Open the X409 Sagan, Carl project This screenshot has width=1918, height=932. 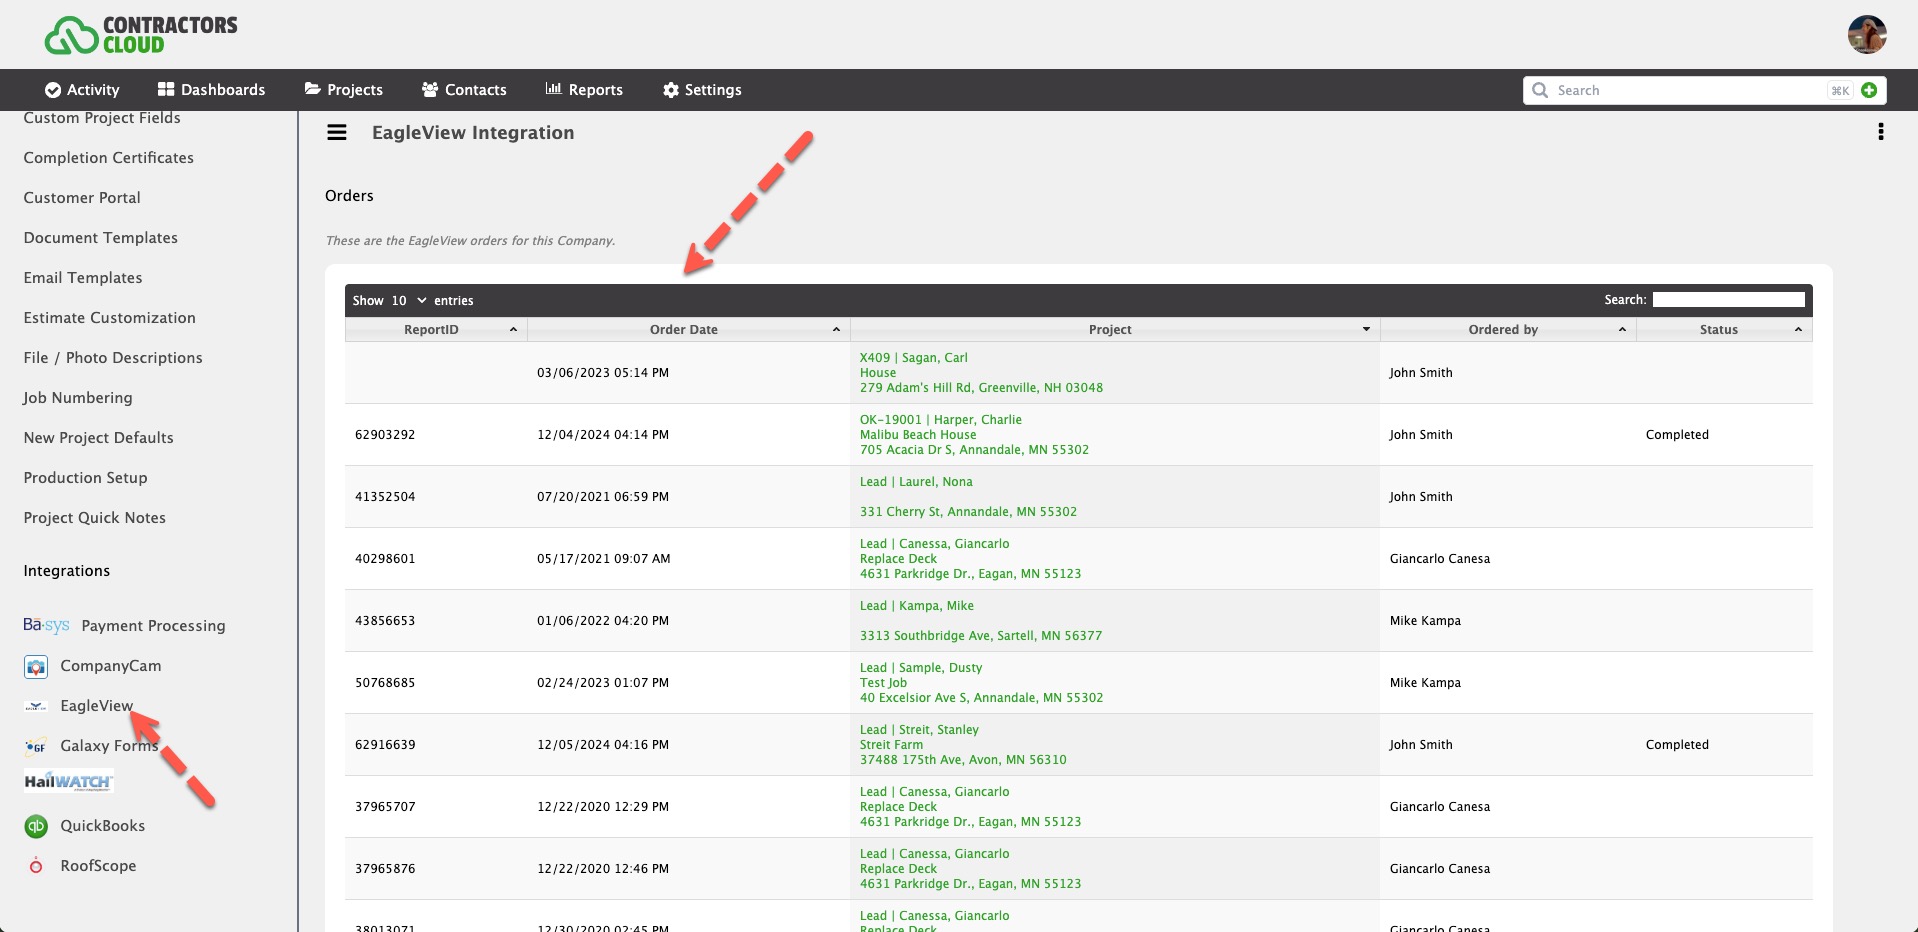point(981,373)
